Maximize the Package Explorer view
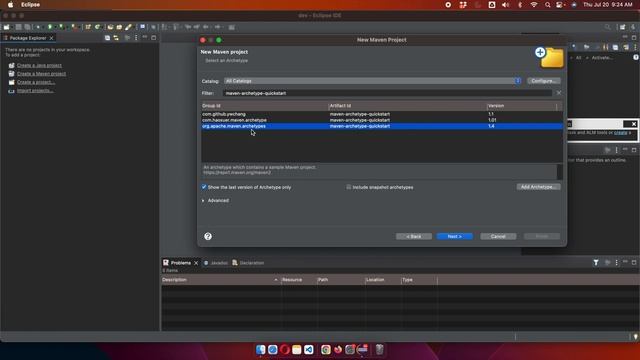This screenshot has width=640, height=360. pyautogui.click(x=154, y=38)
